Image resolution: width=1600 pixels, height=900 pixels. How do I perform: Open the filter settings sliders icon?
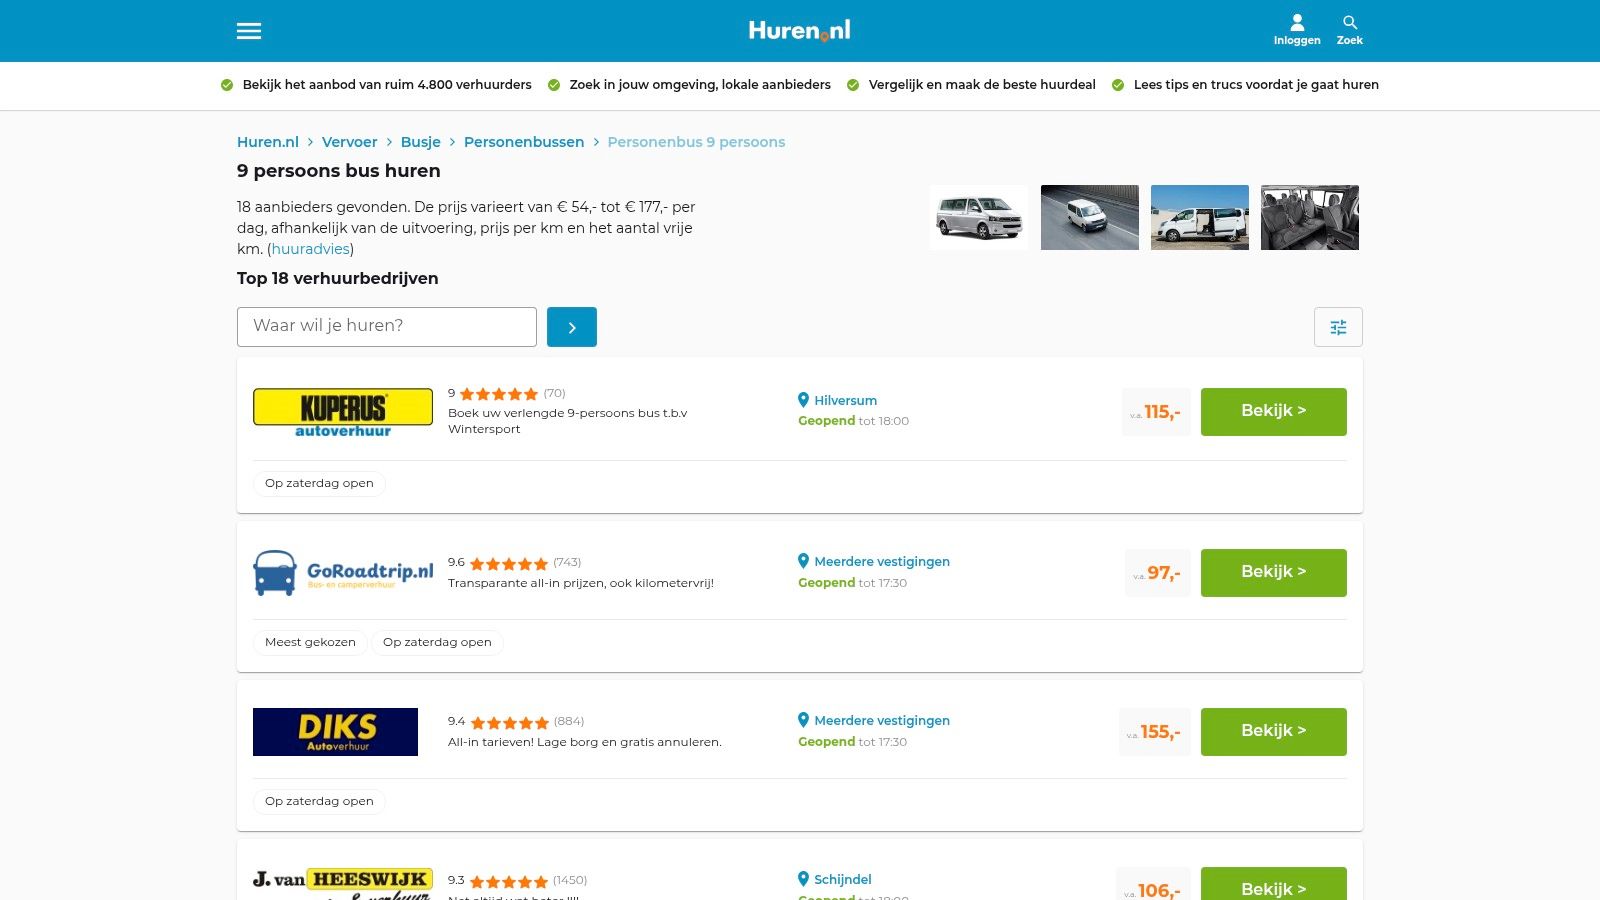(x=1338, y=327)
